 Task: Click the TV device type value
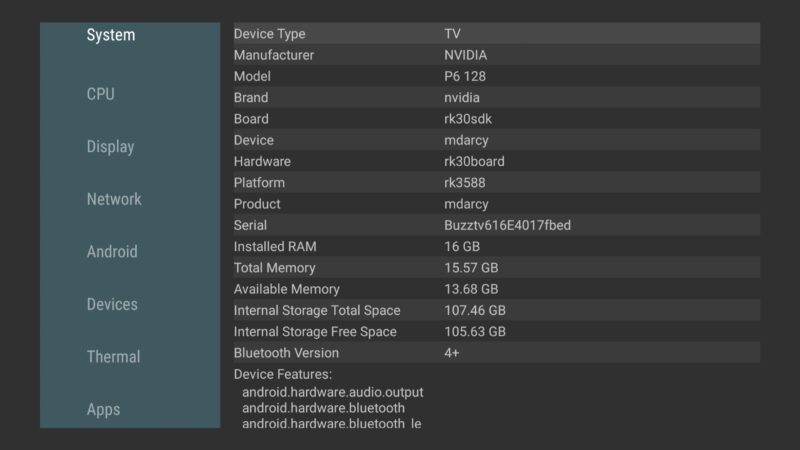pyautogui.click(x=452, y=34)
